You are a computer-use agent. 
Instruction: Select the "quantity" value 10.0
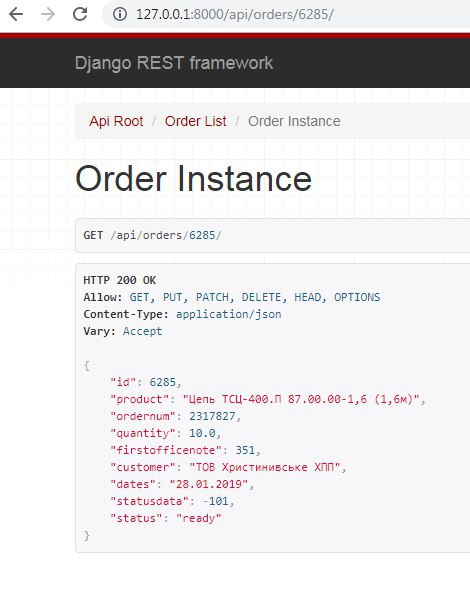202,433
